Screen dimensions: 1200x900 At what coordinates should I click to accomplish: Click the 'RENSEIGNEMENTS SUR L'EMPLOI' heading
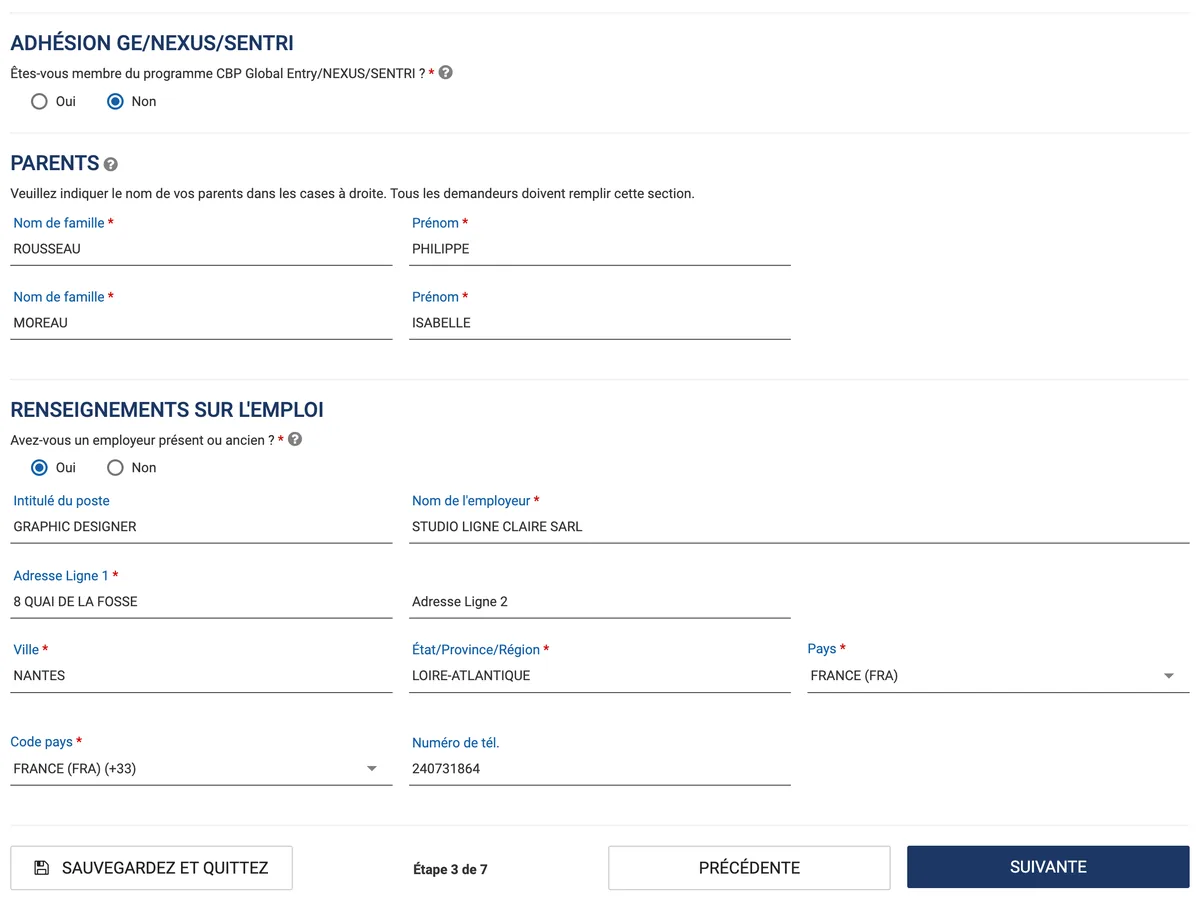tap(167, 410)
